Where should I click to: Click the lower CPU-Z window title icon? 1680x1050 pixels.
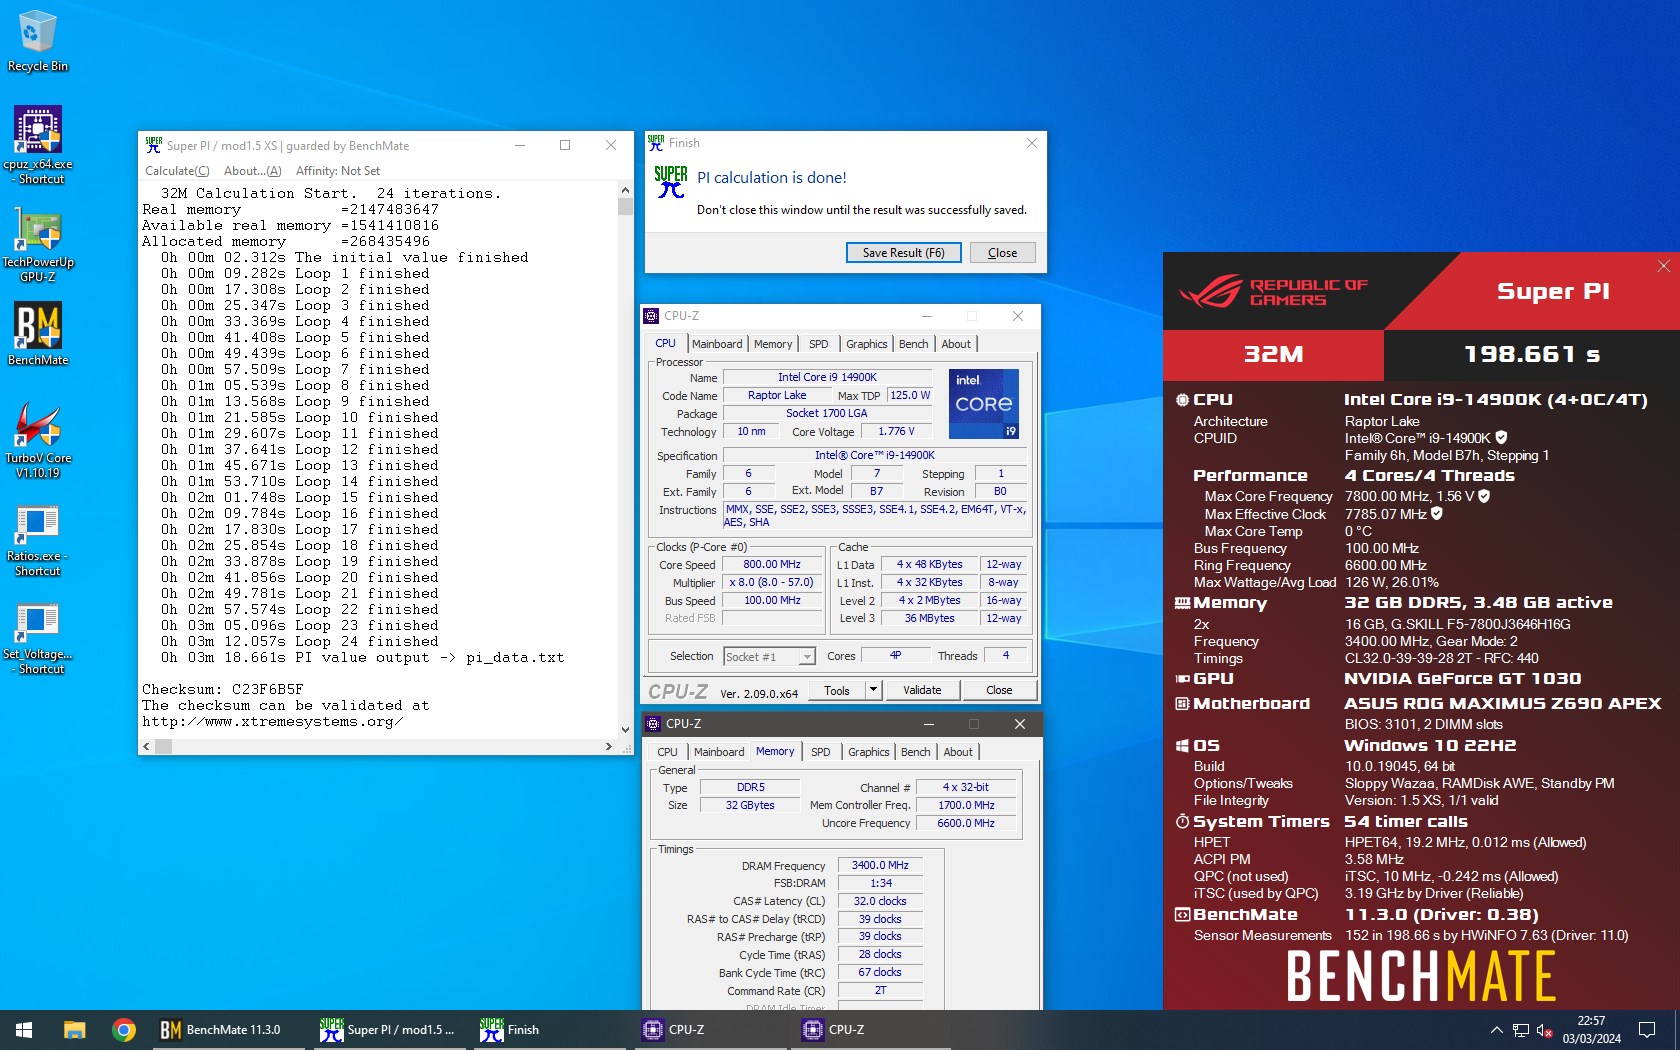(x=653, y=724)
